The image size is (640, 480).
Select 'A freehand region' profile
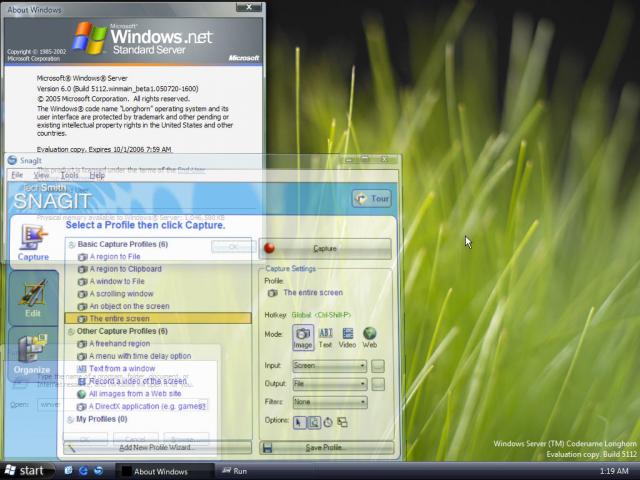point(120,344)
